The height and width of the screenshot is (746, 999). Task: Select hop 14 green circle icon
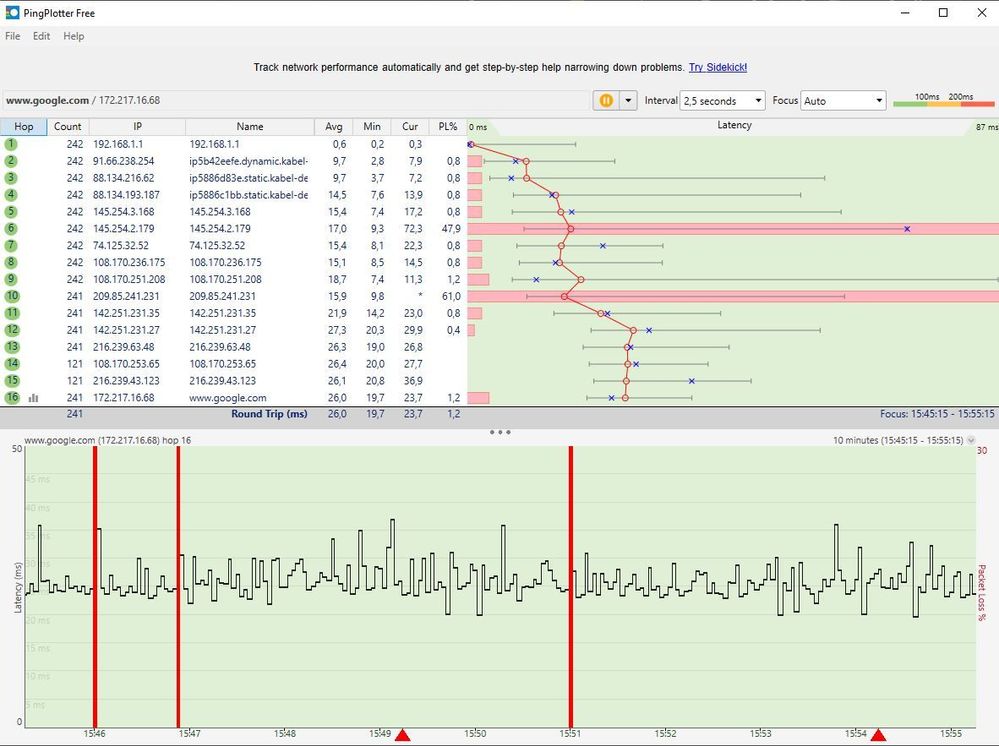(x=11, y=364)
